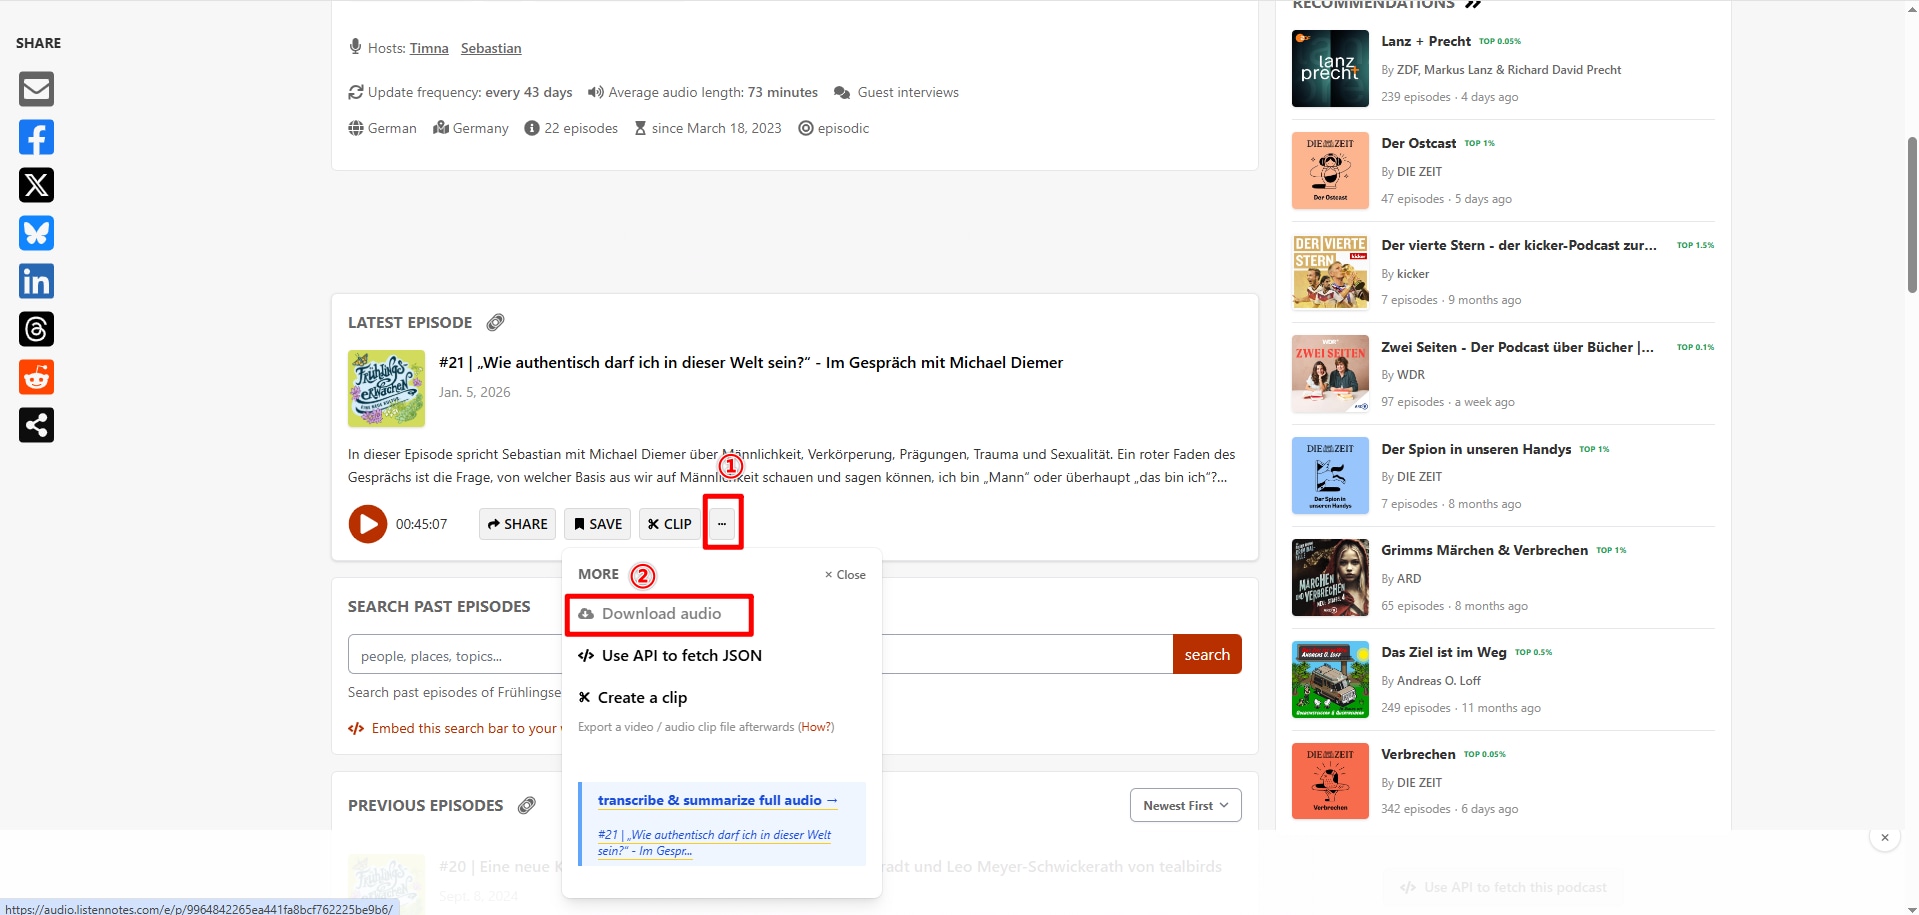Image resolution: width=1919 pixels, height=915 pixels.
Task: Open the Newest First sorting dropdown
Action: tap(1184, 804)
